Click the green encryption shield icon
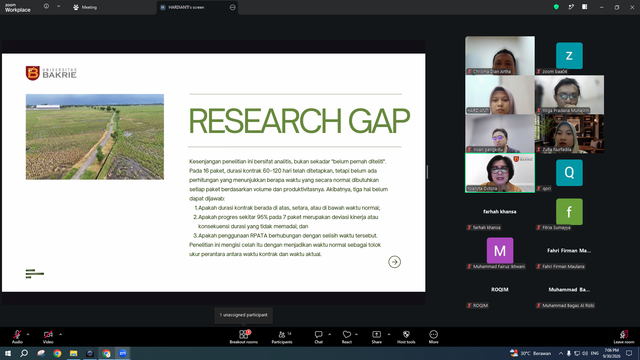 (556, 7)
